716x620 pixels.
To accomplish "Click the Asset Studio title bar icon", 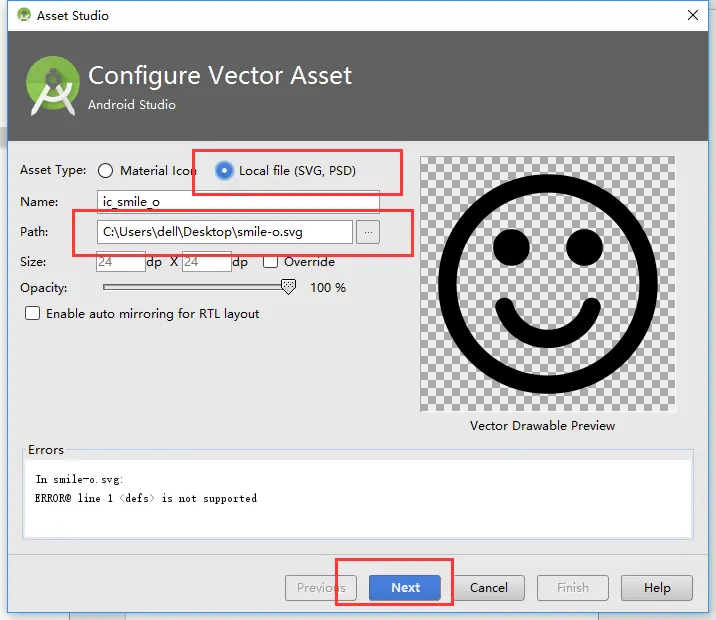I will (24, 15).
